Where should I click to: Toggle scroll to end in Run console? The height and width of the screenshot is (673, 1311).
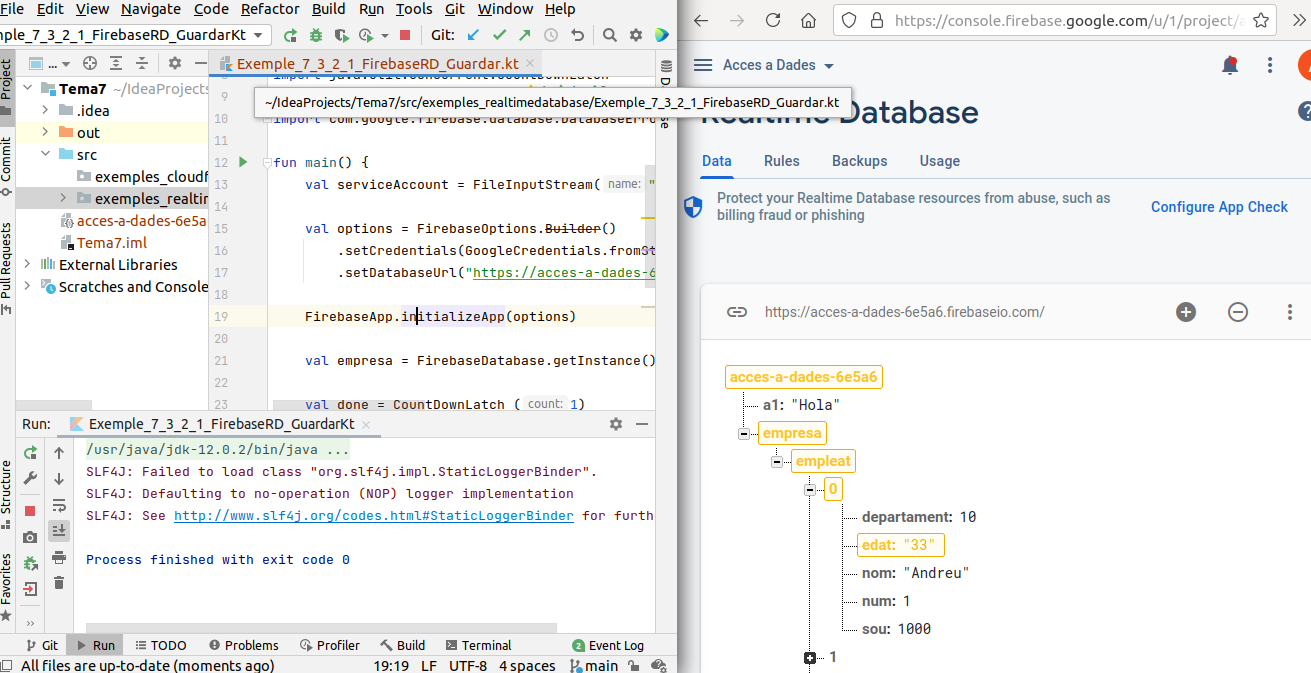tap(59, 531)
